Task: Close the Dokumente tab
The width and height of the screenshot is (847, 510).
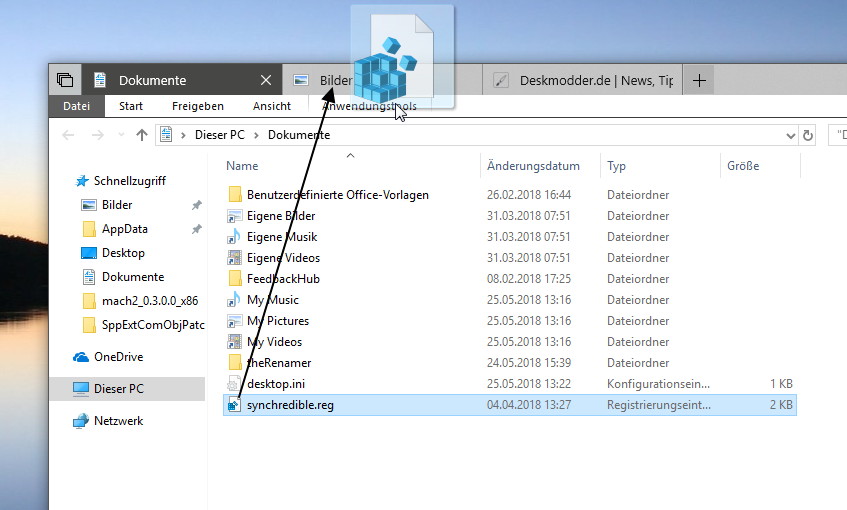Action: 266,80
